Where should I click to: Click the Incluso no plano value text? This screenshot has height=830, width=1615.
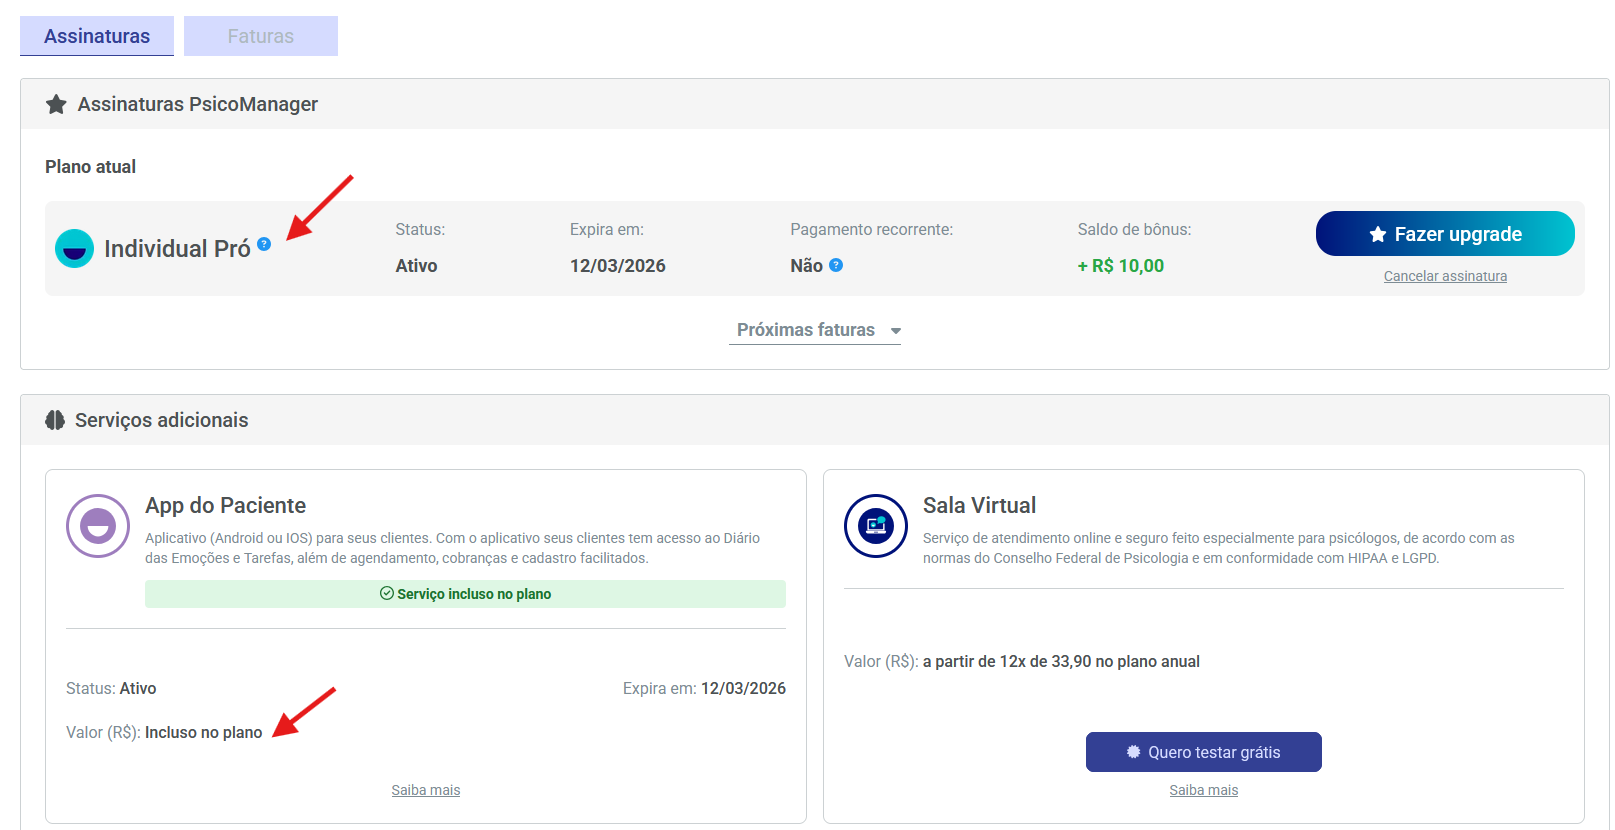pyautogui.click(x=204, y=733)
